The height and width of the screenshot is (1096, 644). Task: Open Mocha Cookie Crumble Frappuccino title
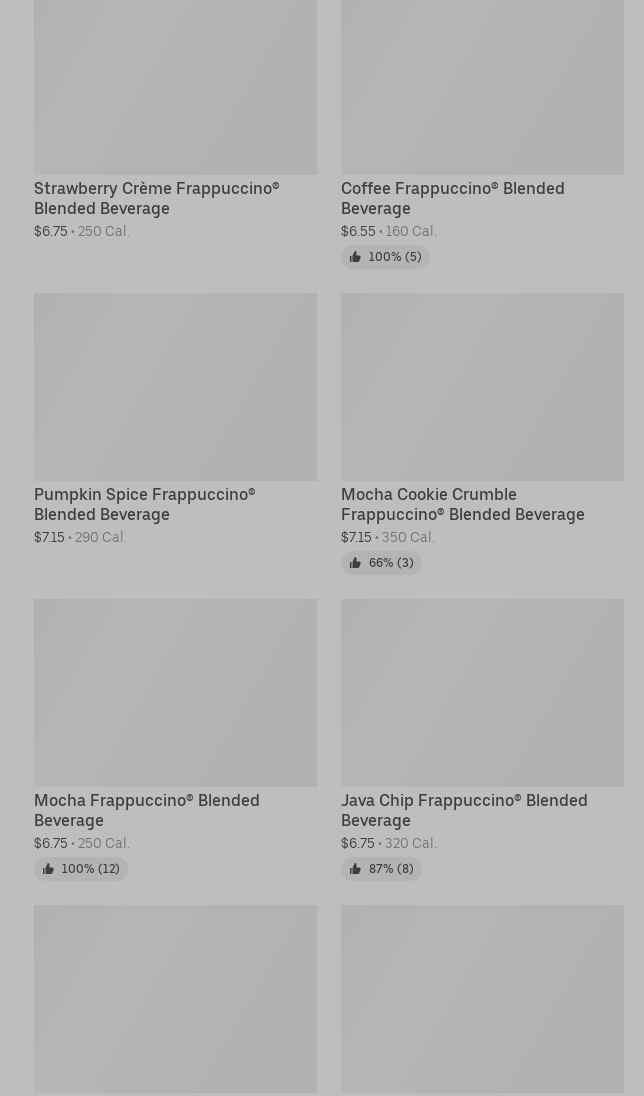click(462, 504)
